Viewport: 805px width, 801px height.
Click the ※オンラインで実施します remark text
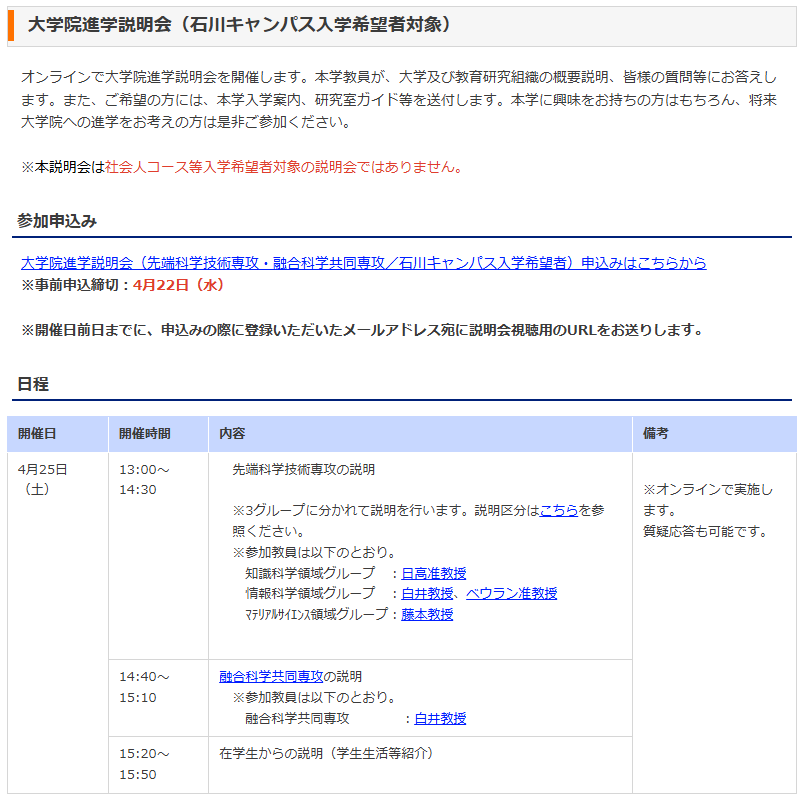pos(707,500)
